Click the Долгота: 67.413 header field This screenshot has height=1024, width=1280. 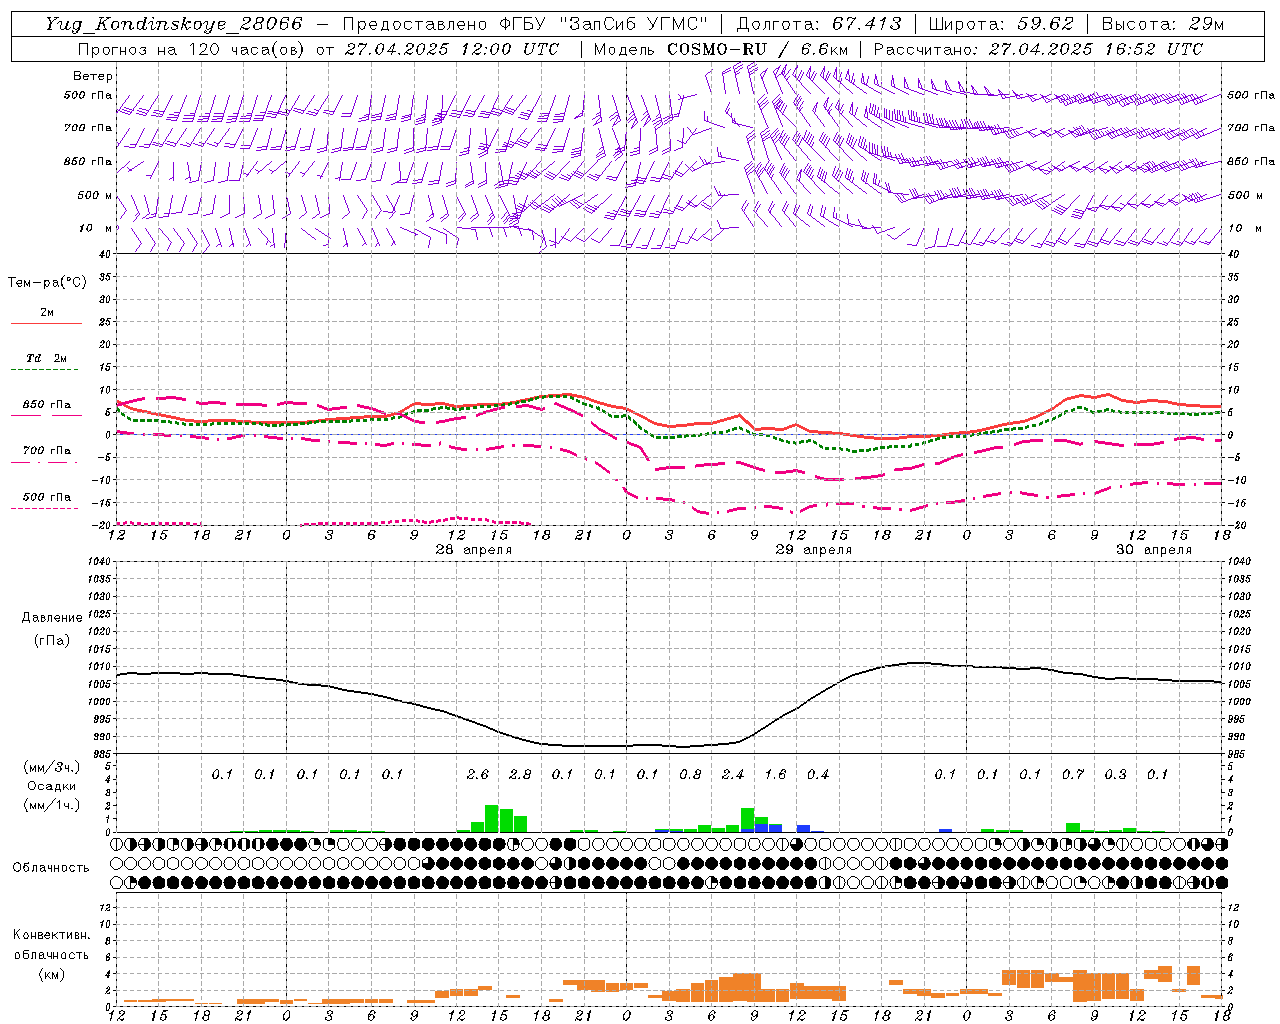click(x=818, y=24)
